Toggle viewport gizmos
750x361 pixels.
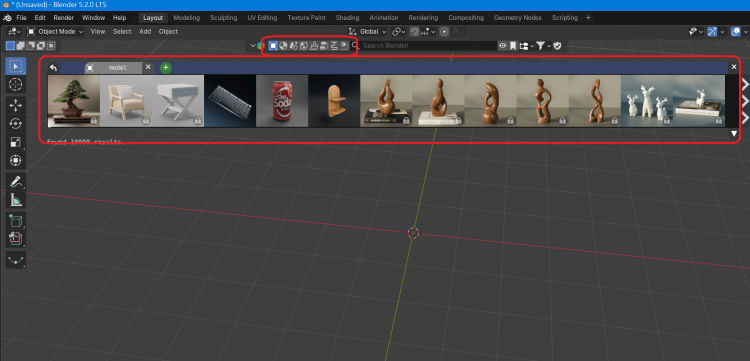pos(713,32)
